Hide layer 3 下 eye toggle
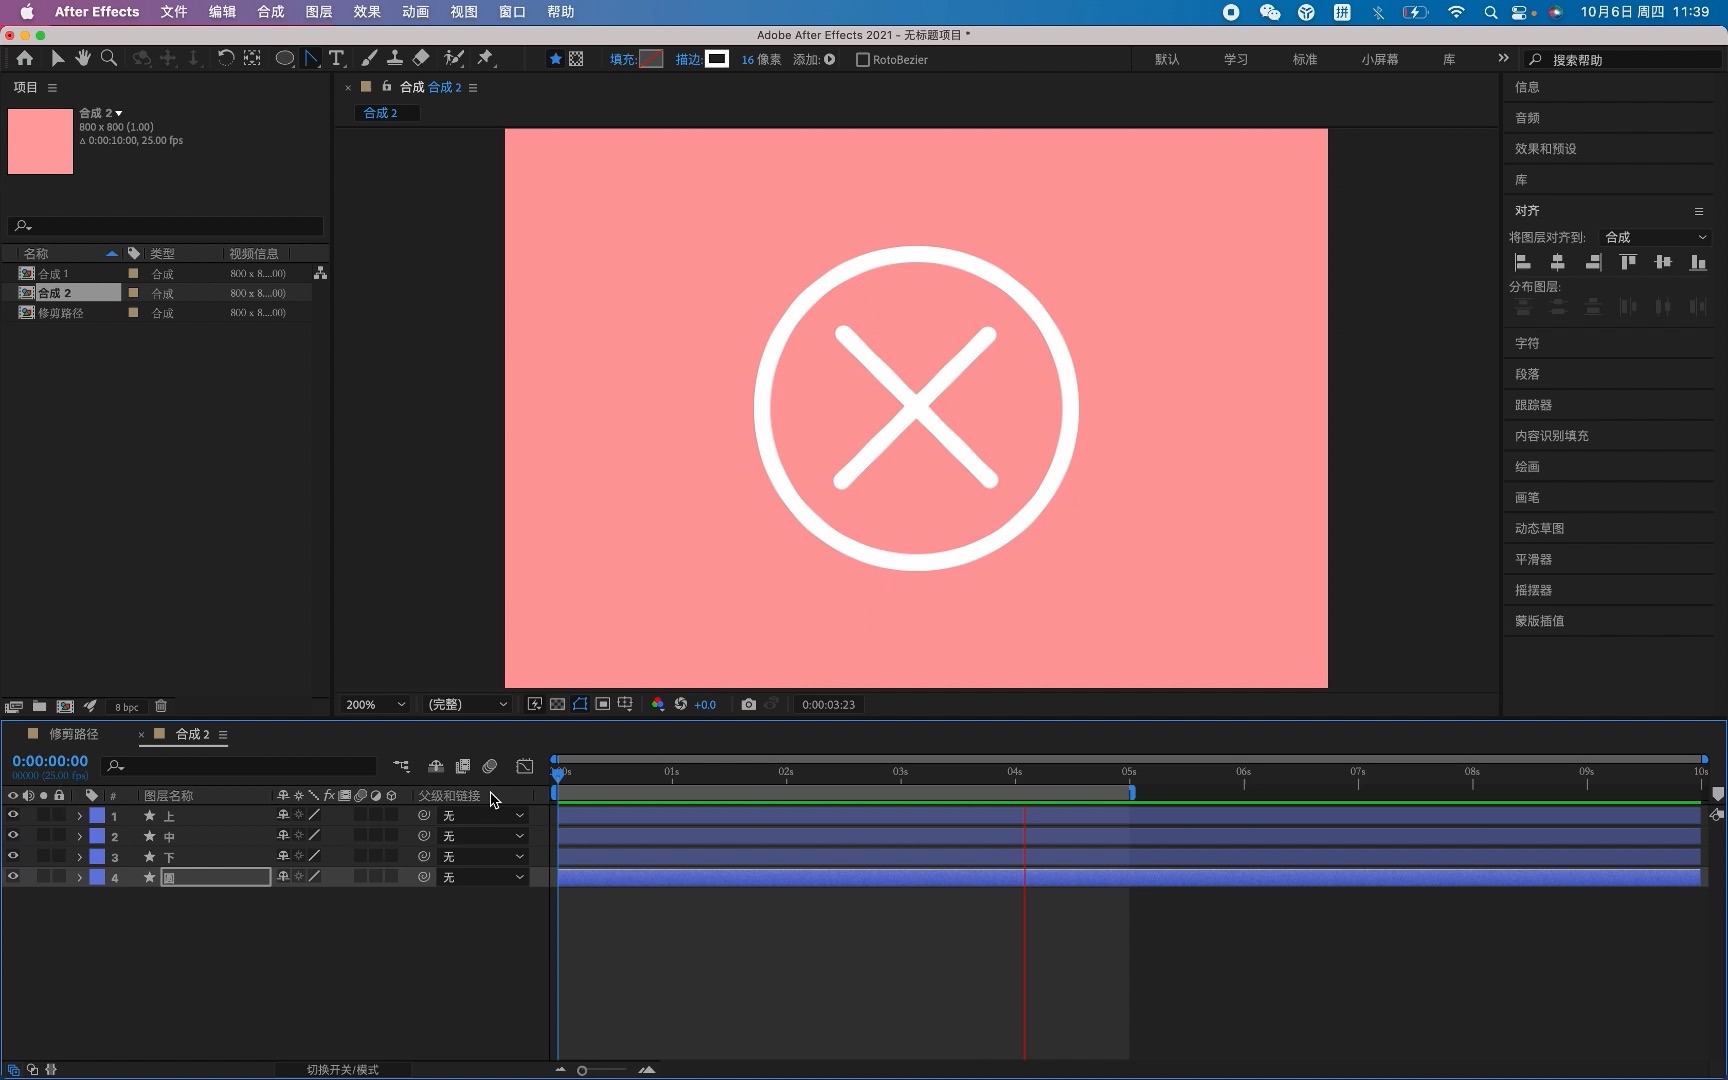1728x1080 pixels. point(13,856)
